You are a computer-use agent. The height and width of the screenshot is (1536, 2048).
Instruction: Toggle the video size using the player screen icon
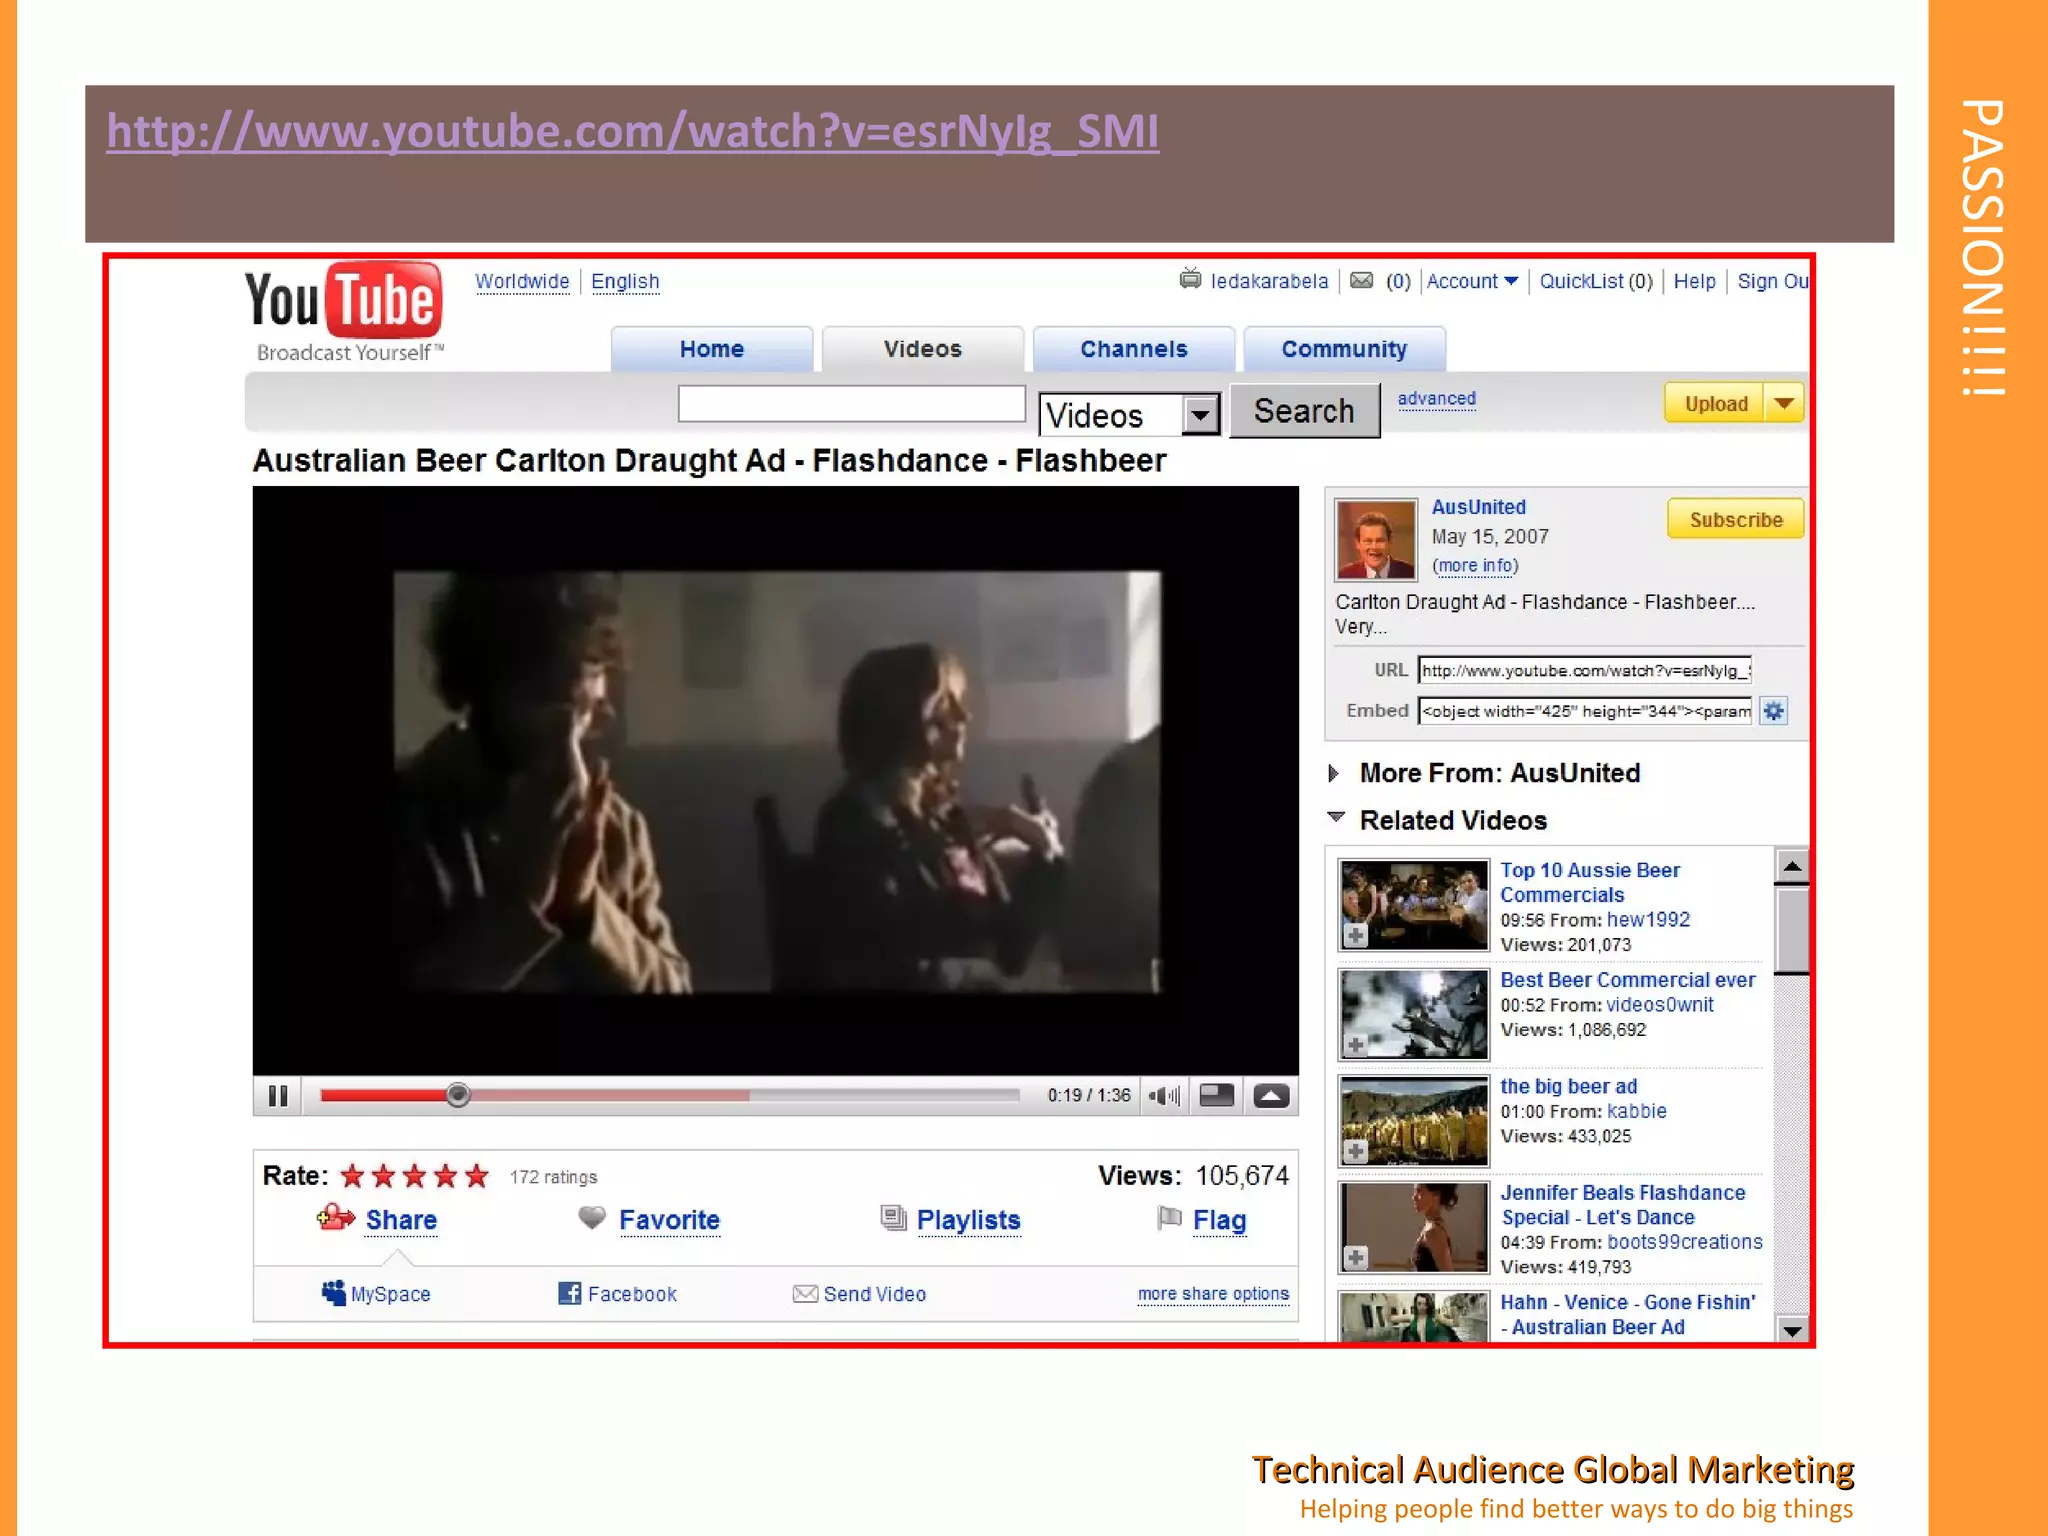[1216, 1096]
